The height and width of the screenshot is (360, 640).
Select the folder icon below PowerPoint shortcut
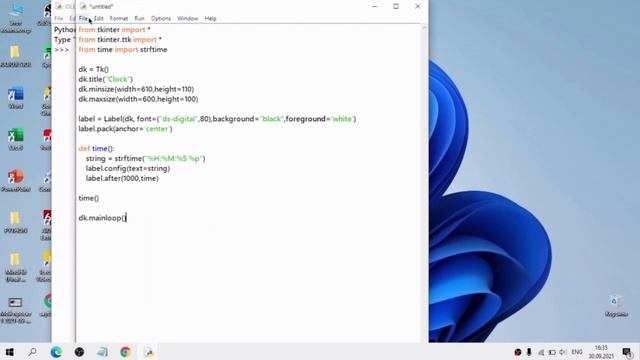[x=16, y=222]
